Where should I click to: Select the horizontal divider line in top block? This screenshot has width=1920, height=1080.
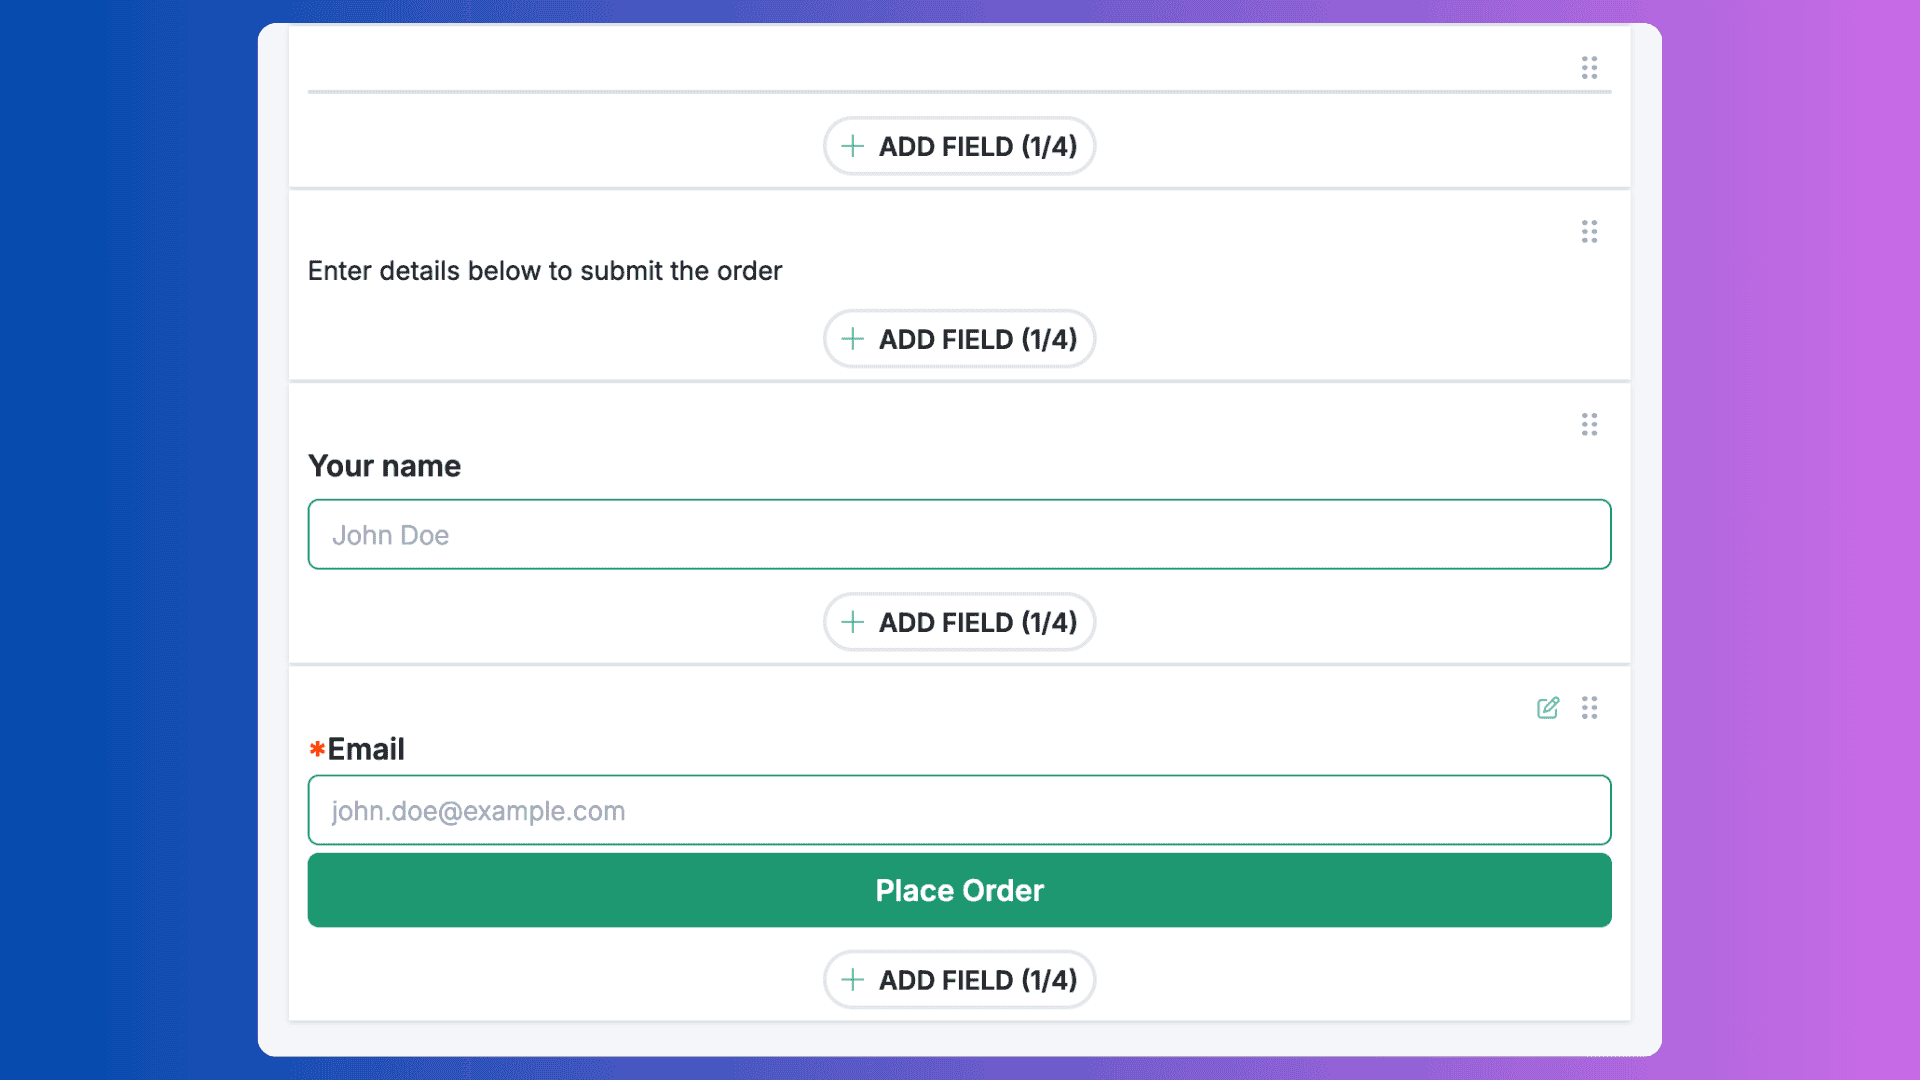click(x=959, y=92)
